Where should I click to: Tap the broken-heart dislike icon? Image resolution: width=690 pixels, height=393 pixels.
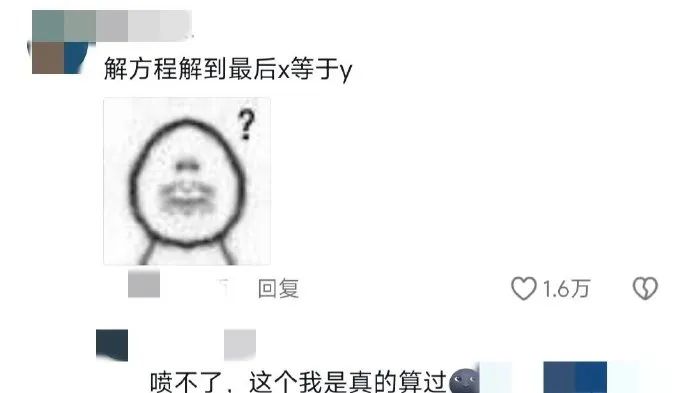tap(645, 289)
